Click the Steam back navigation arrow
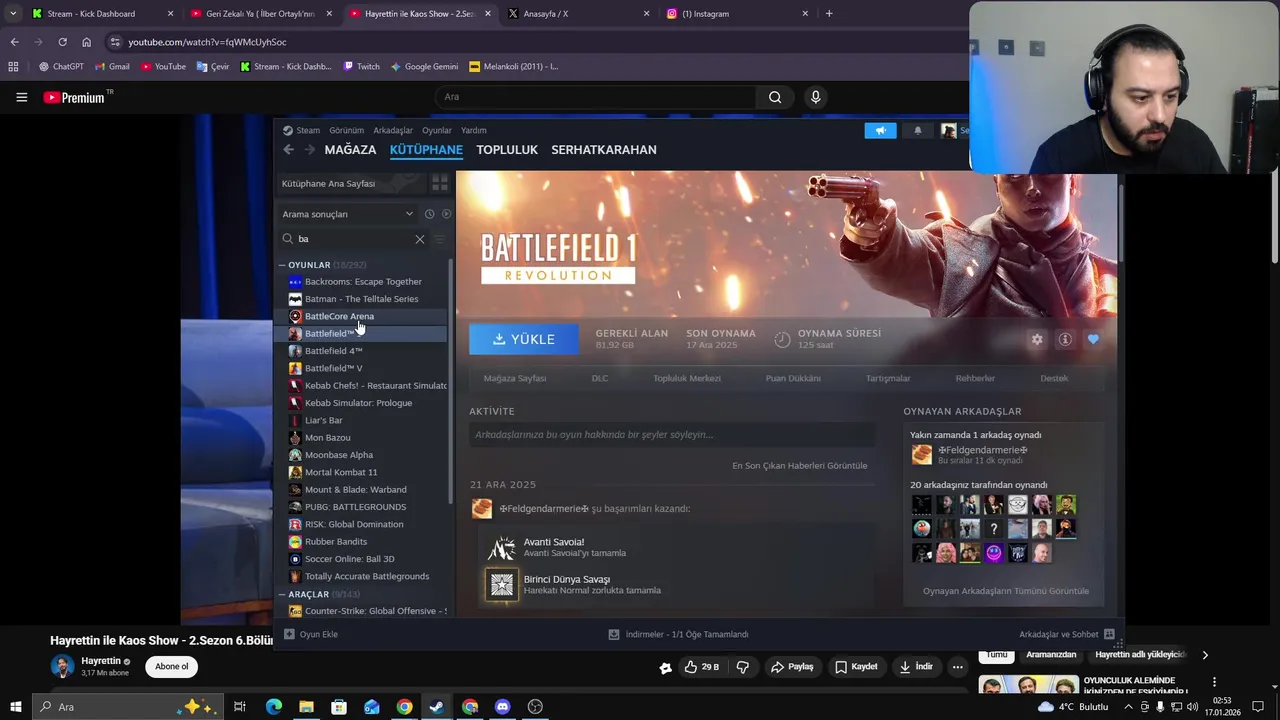 pos(288,150)
